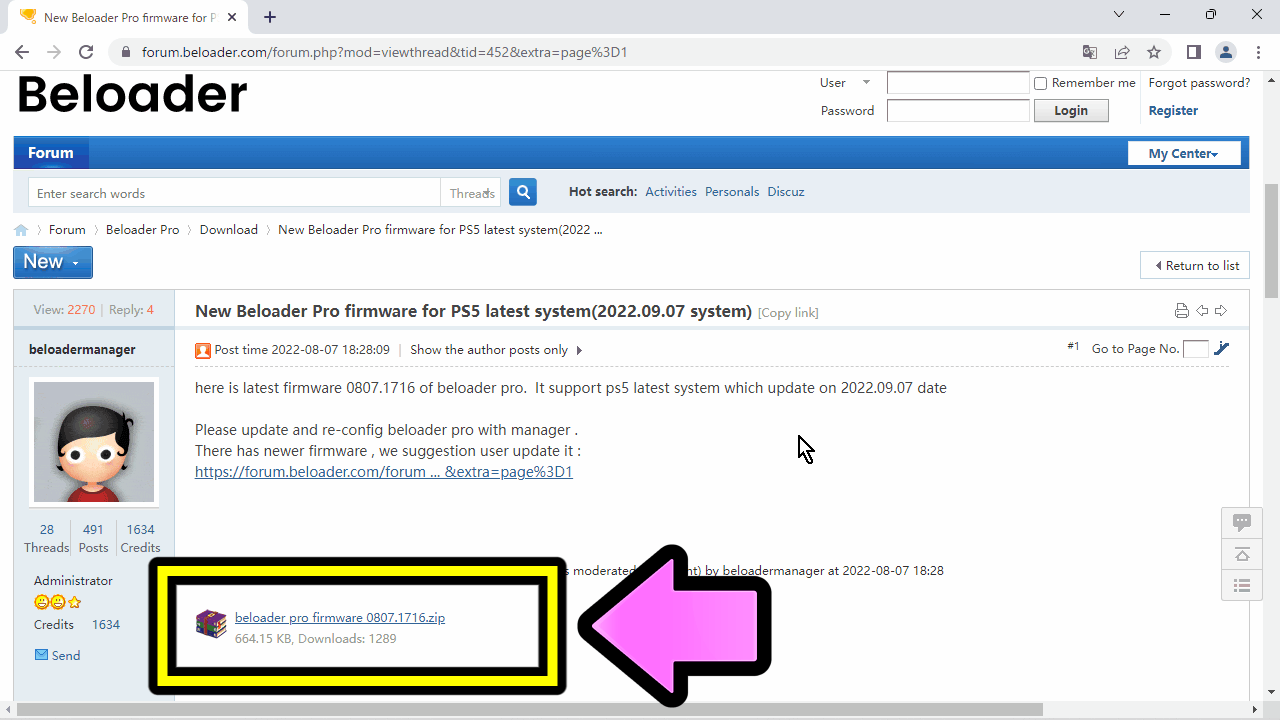The width and height of the screenshot is (1280, 720).
Task: Switch to the Forum tab
Action: pyautogui.click(x=50, y=152)
